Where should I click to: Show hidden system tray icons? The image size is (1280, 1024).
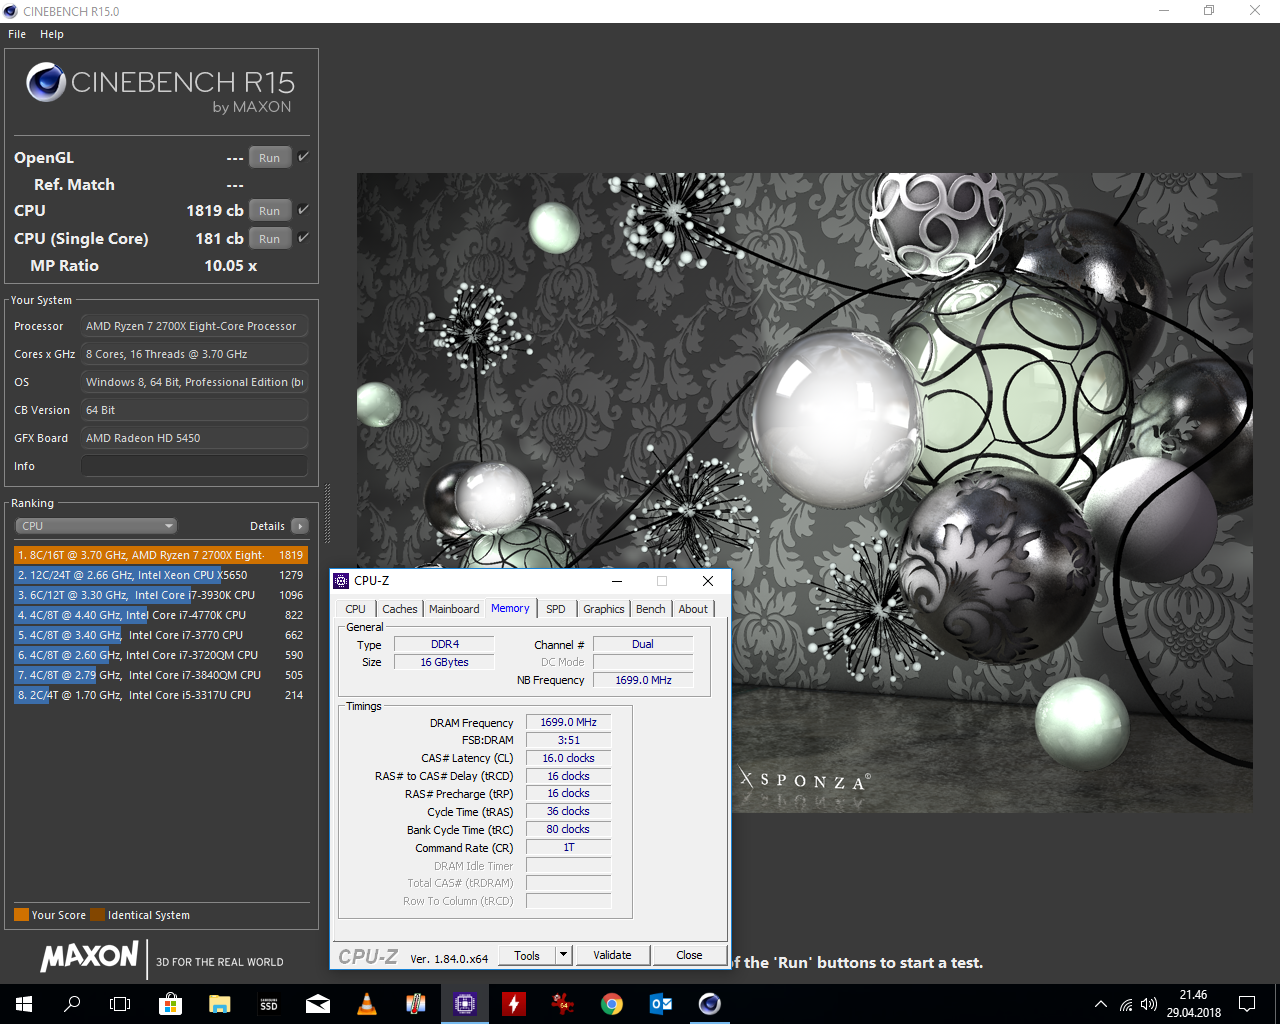tap(1101, 1004)
